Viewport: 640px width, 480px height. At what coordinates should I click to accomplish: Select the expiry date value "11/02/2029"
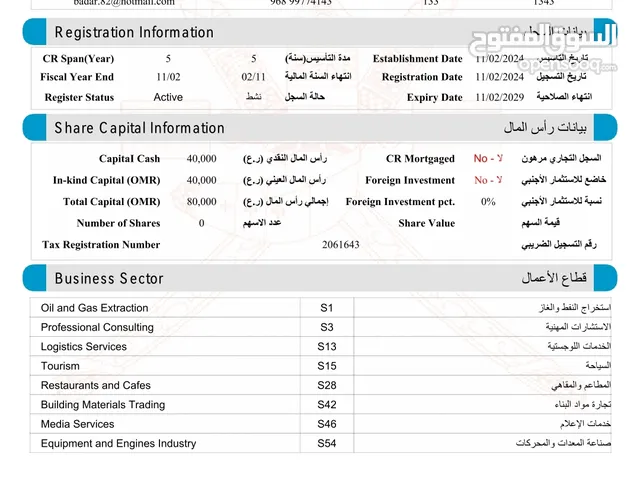(500, 97)
